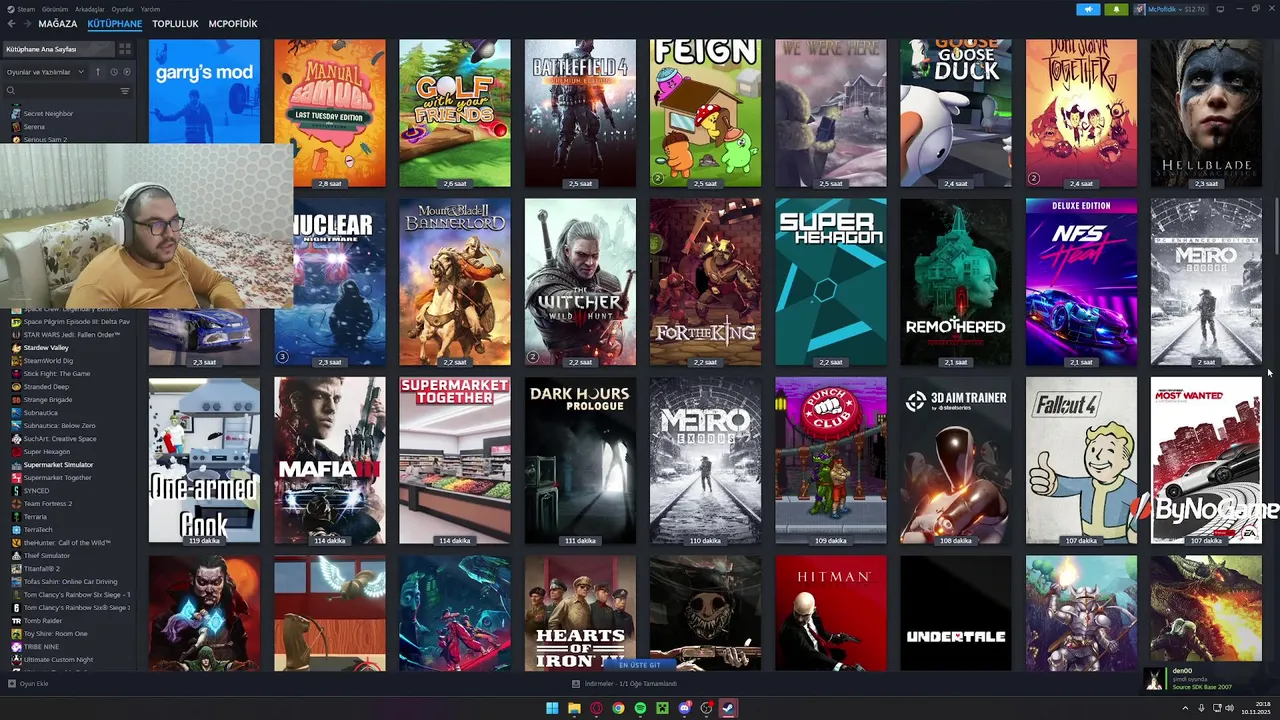Image resolution: width=1280 pixels, height=720 pixels.
Task: Toggle the sort arrow in library sidebar
Action: [x=98, y=72]
